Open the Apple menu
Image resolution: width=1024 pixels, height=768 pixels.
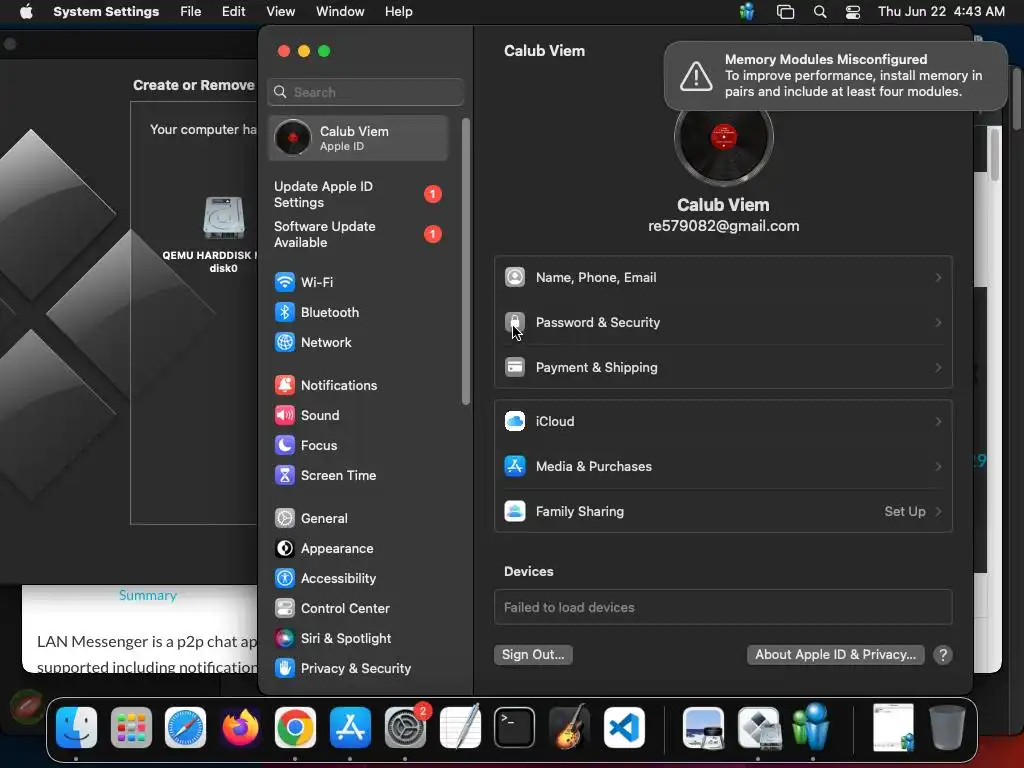coord(26,12)
